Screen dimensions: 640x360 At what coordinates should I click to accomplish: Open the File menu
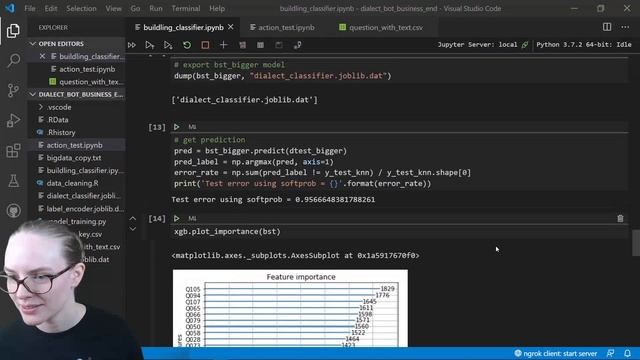point(30,8)
